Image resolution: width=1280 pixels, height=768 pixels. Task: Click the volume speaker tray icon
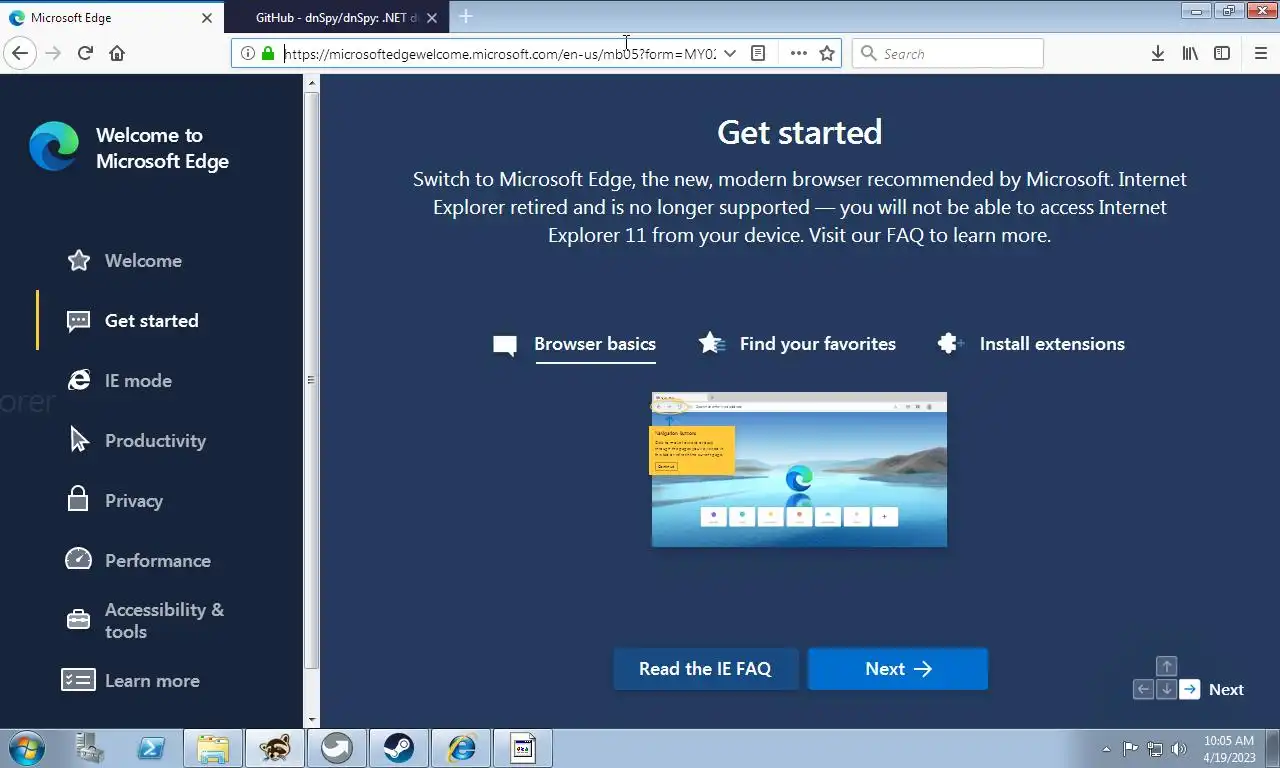point(1179,749)
